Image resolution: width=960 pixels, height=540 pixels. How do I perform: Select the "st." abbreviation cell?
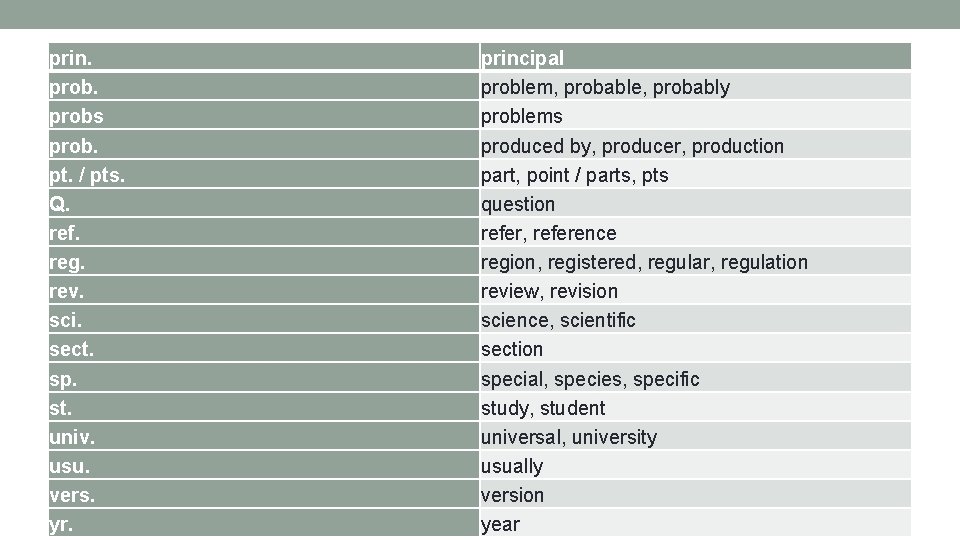coord(61,408)
